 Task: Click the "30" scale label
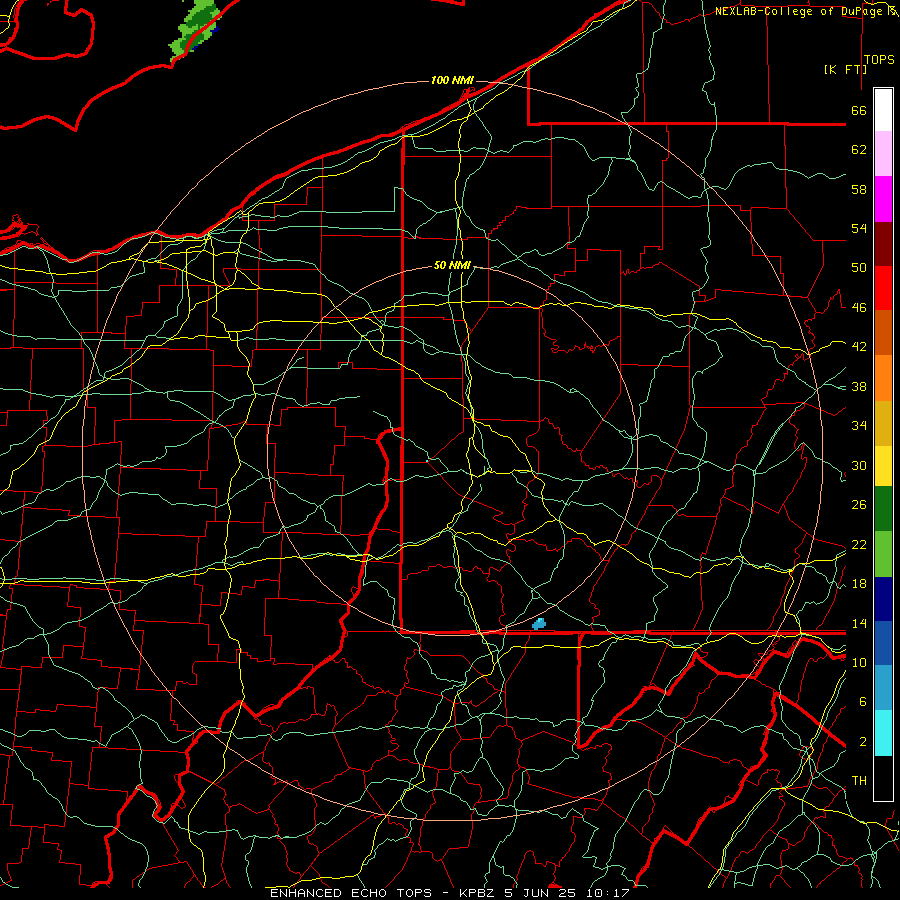[859, 465]
